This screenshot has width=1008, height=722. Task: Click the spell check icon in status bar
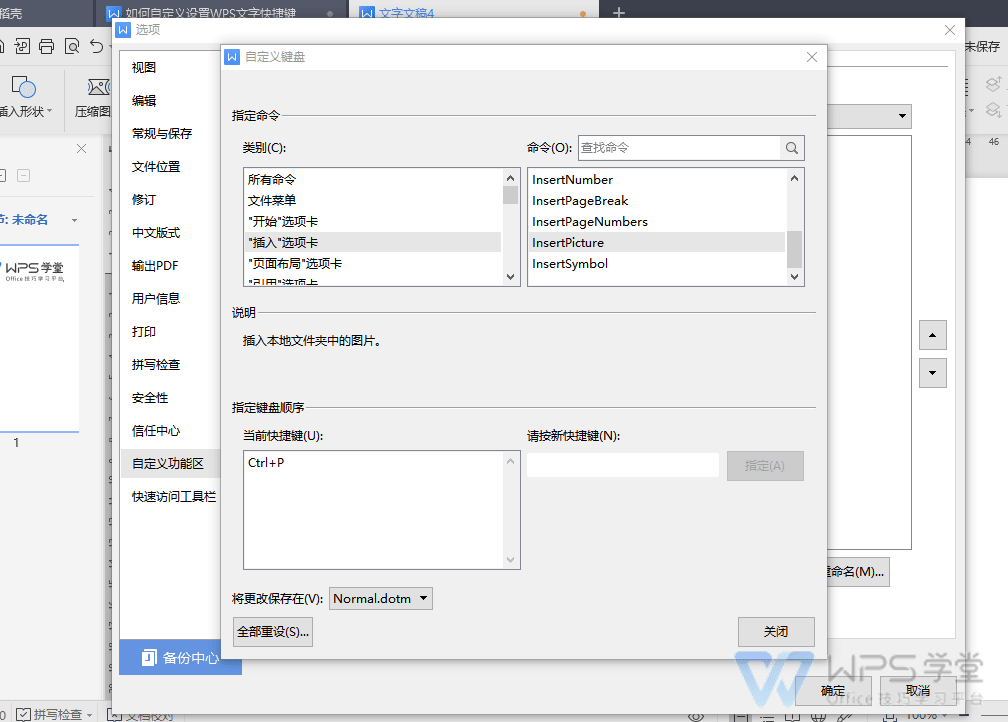(23, 714)
